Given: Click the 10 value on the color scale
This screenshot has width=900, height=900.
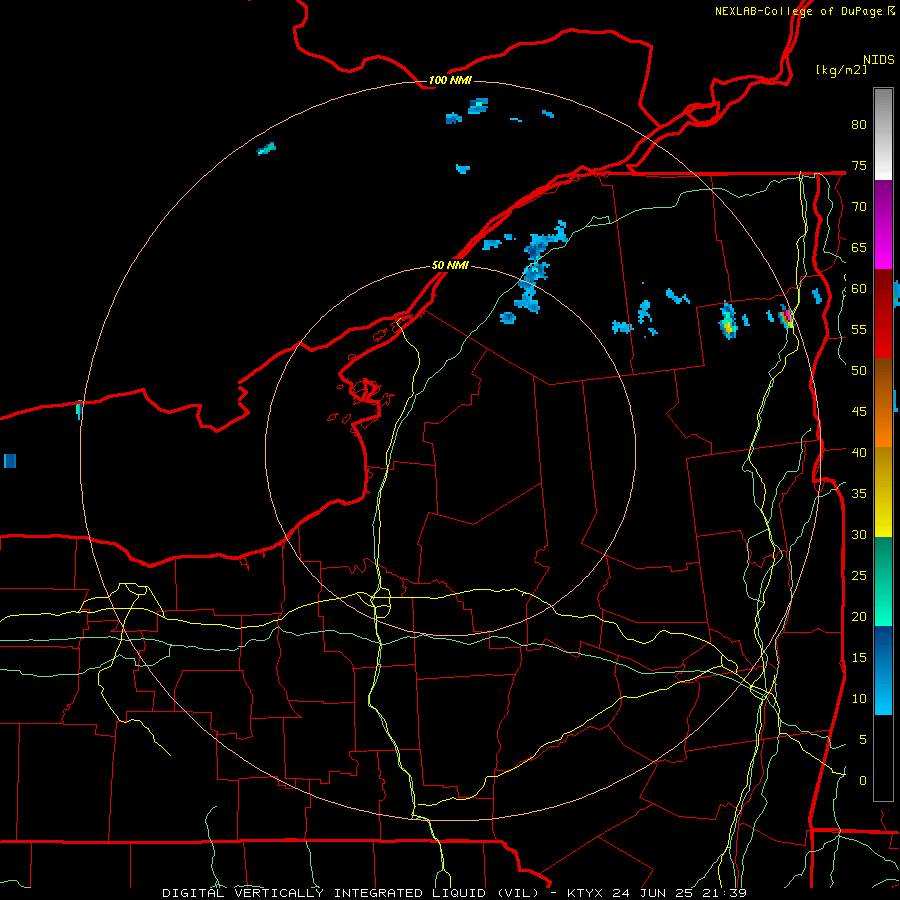Looking at the screenshot, I should pos(859,699).
